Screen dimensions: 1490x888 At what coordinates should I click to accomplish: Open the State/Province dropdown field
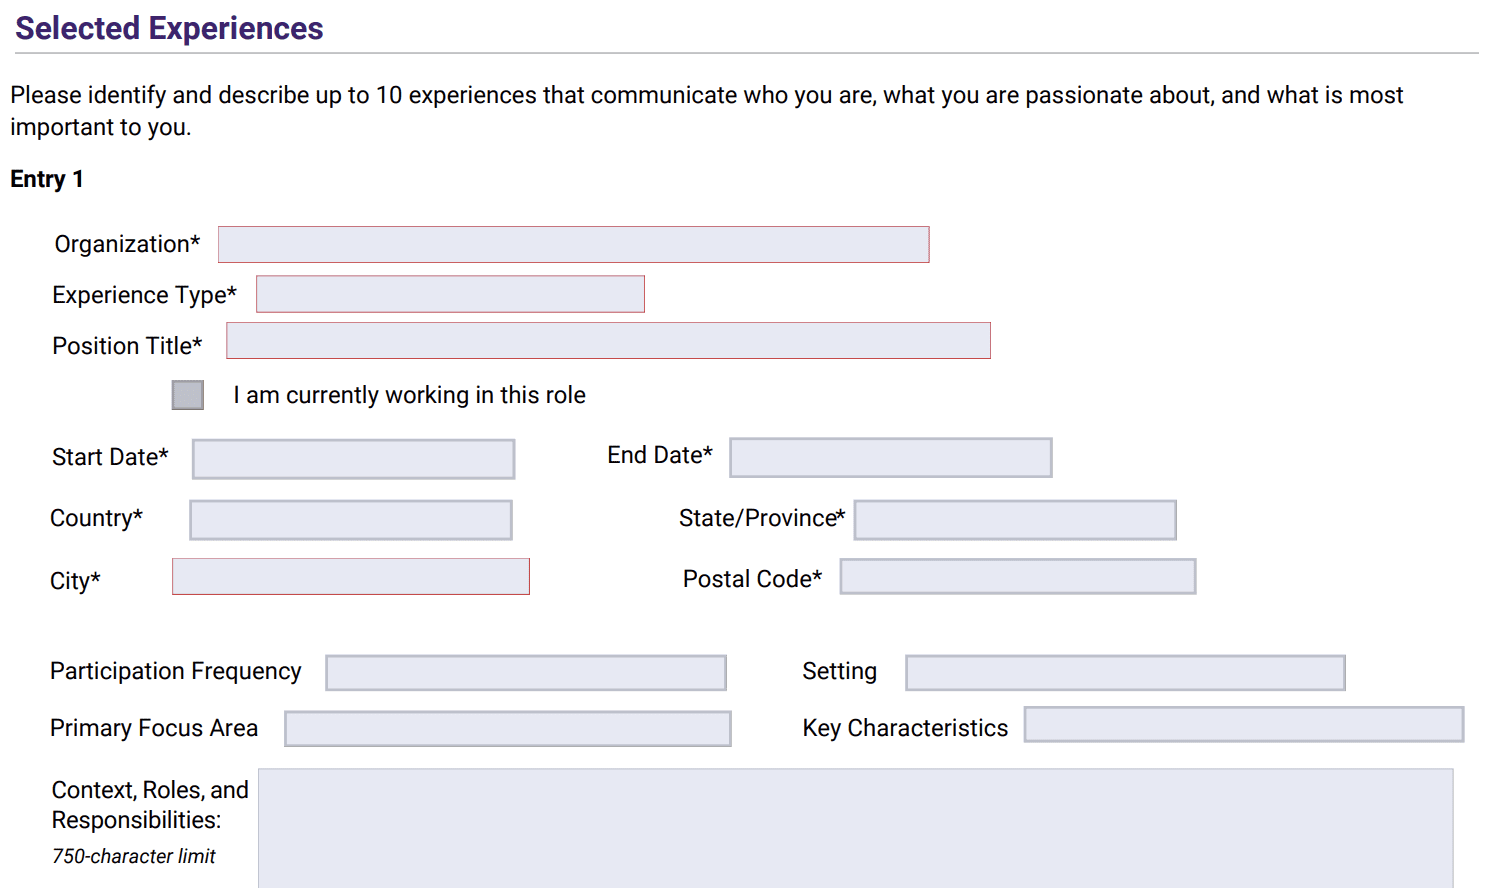click(x=1015, y=520)
